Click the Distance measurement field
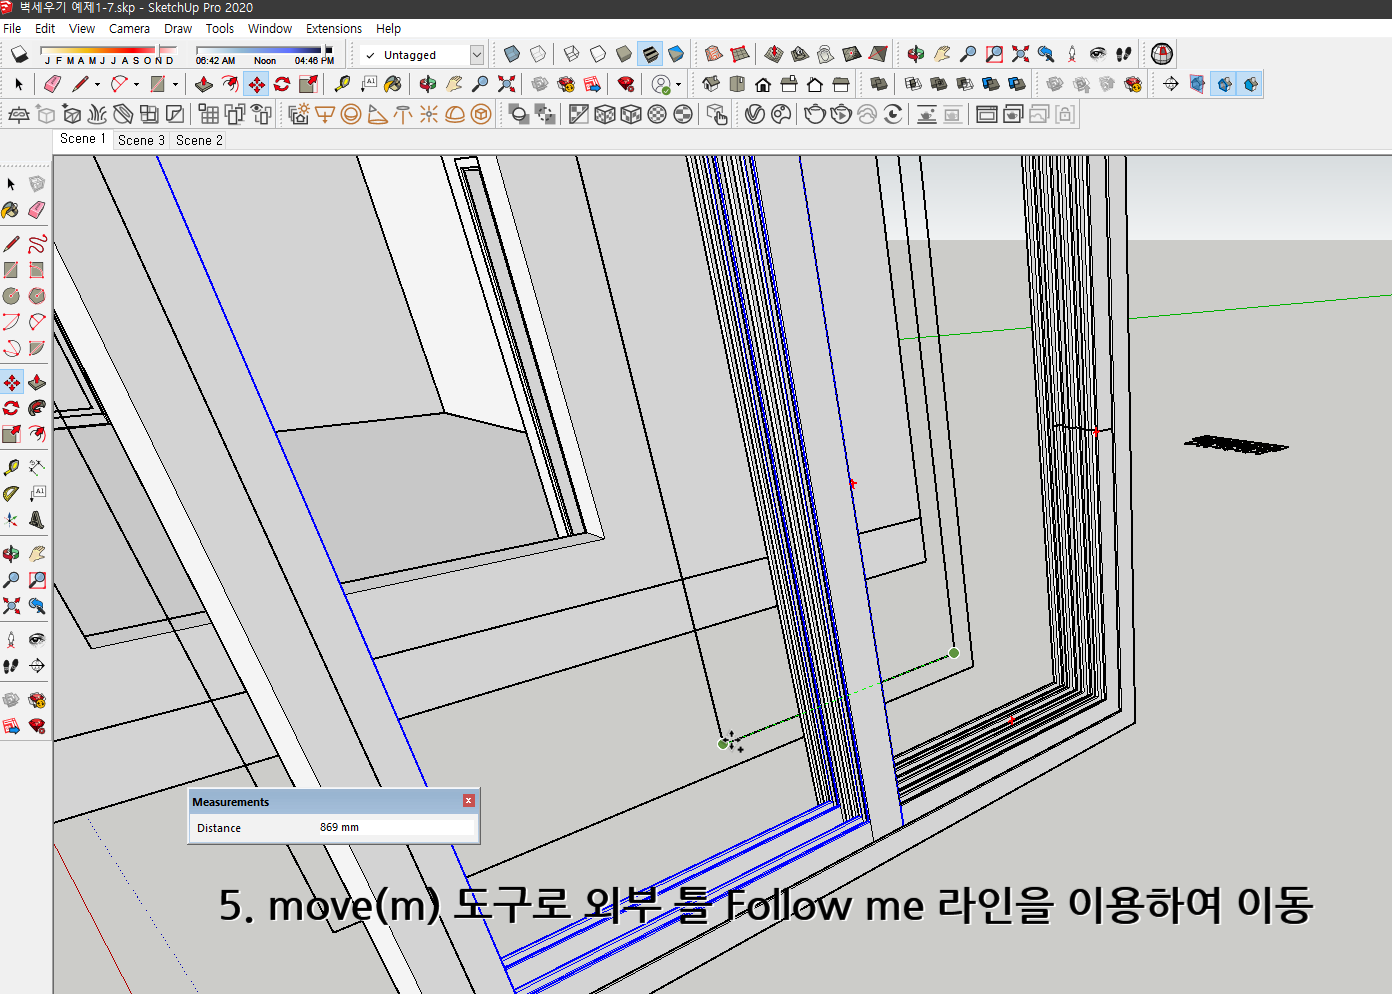Viewport: 1392px width, 994px height. (394, 827)
